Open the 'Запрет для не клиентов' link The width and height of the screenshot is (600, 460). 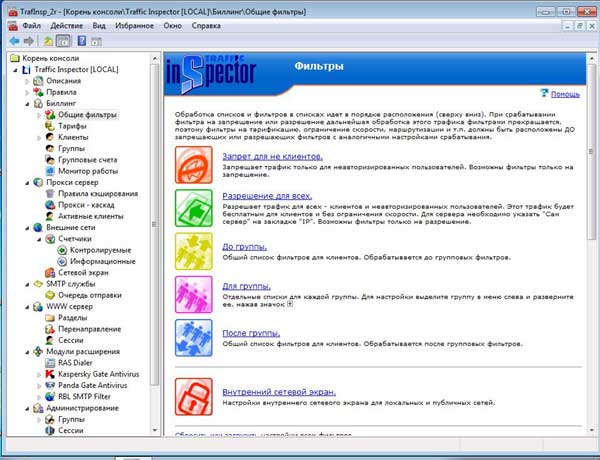pyautogui.click(x=272, y=156)
